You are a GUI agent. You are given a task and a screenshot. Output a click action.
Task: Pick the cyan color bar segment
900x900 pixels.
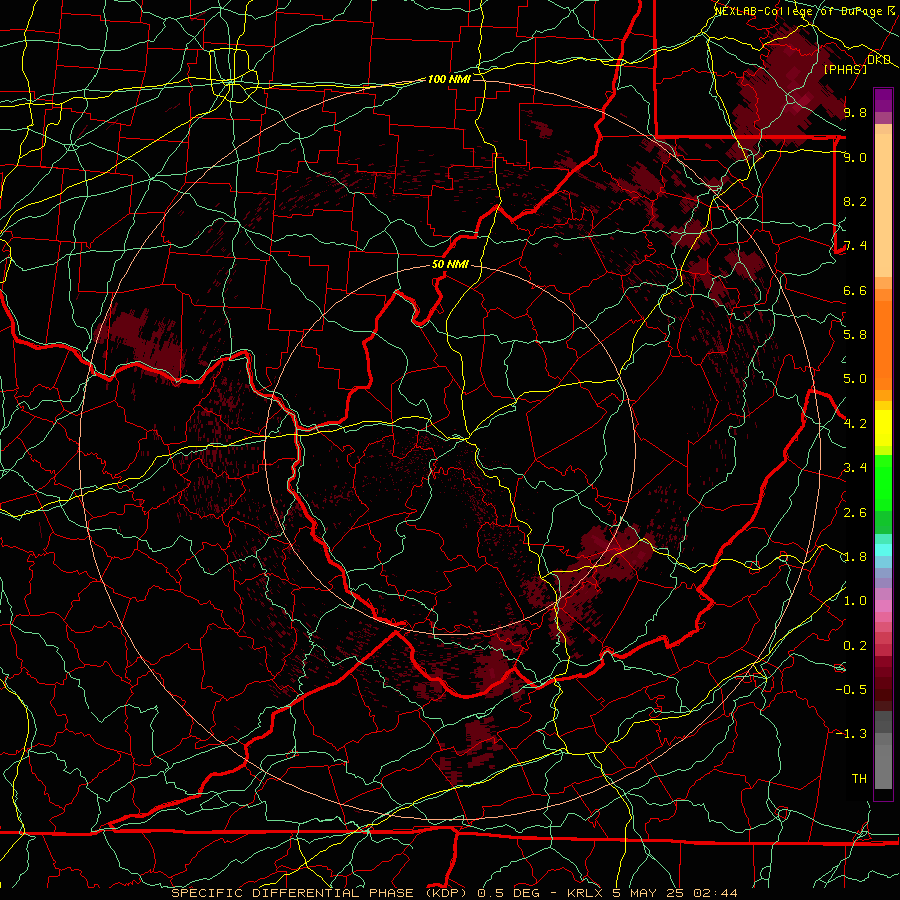coord(883,550)
